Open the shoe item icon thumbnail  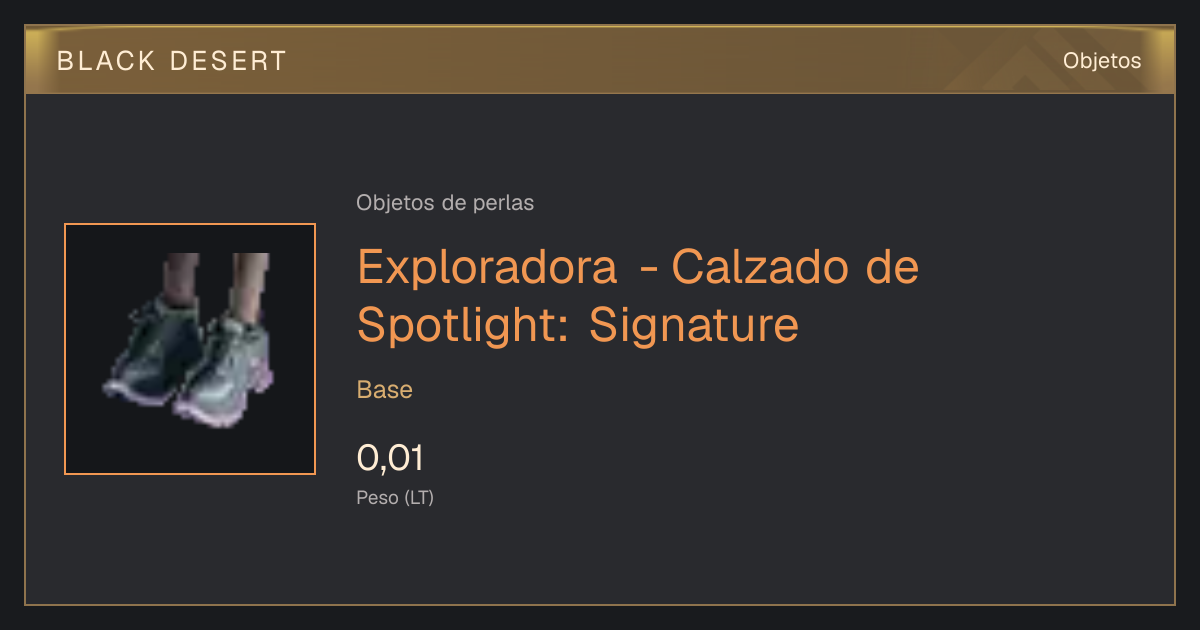click(x=190, y=349)
